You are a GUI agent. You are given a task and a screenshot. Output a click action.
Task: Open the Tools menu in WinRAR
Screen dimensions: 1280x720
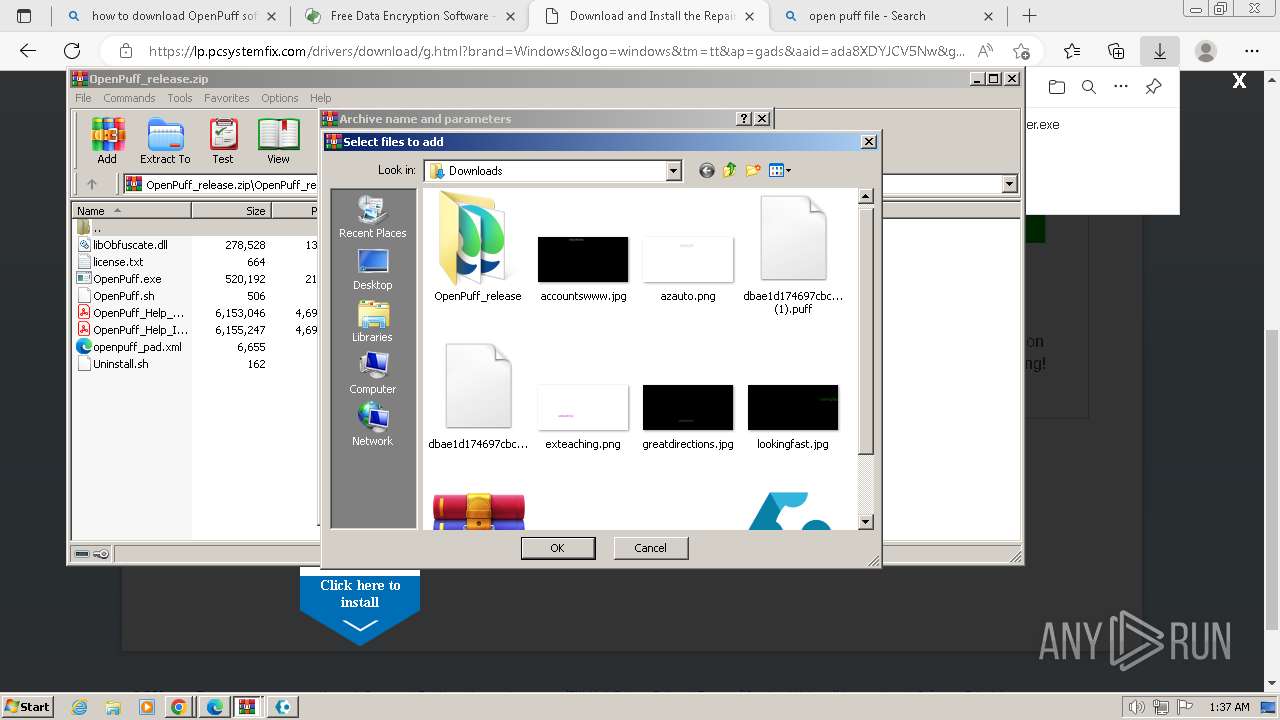tap(180, 98)
